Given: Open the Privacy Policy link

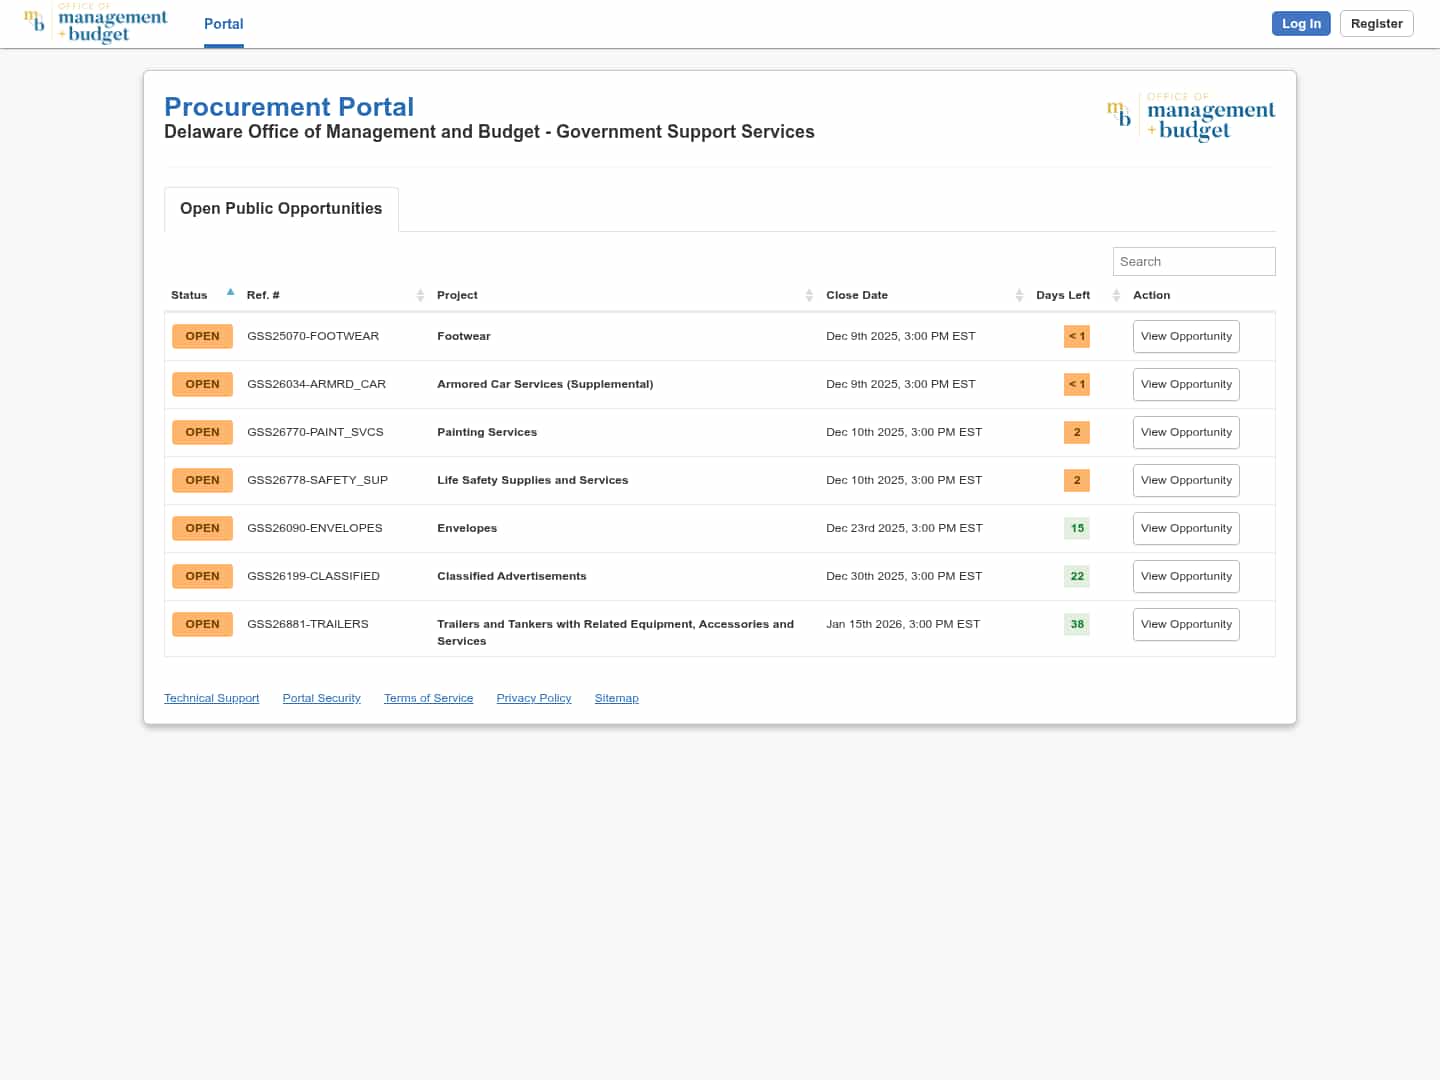Looking at the screenshot, I should [x=534, y=698].
